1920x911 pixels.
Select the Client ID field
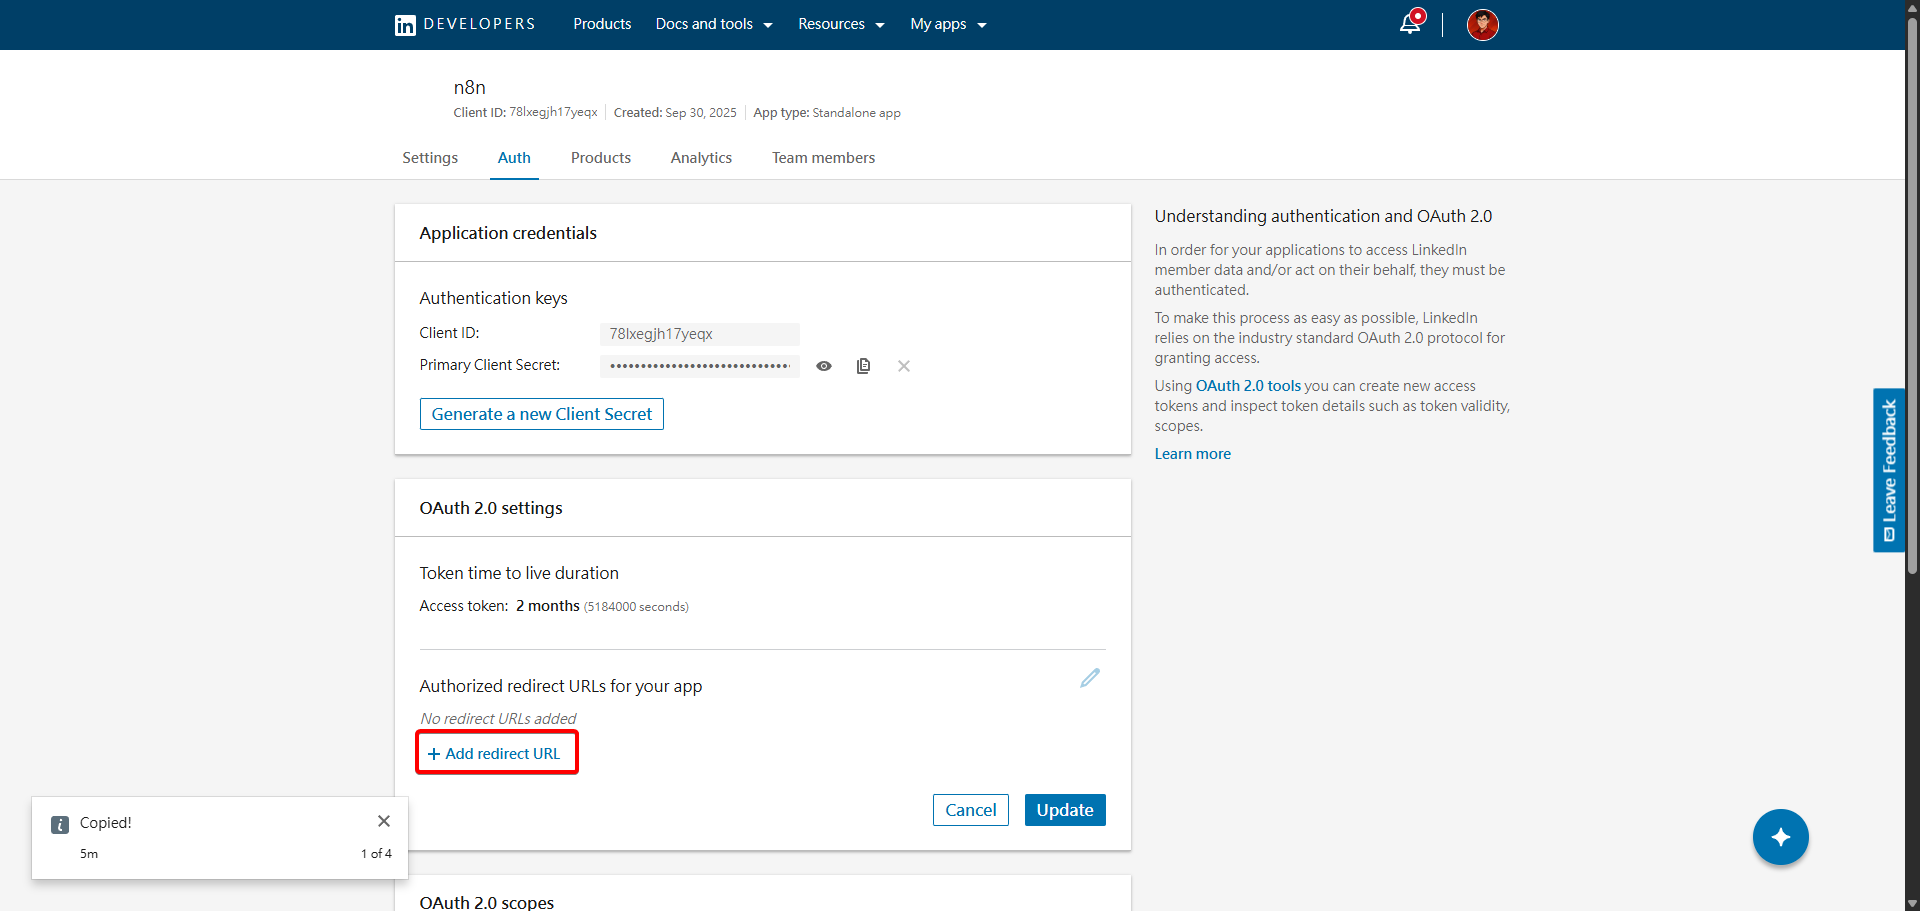699,333
